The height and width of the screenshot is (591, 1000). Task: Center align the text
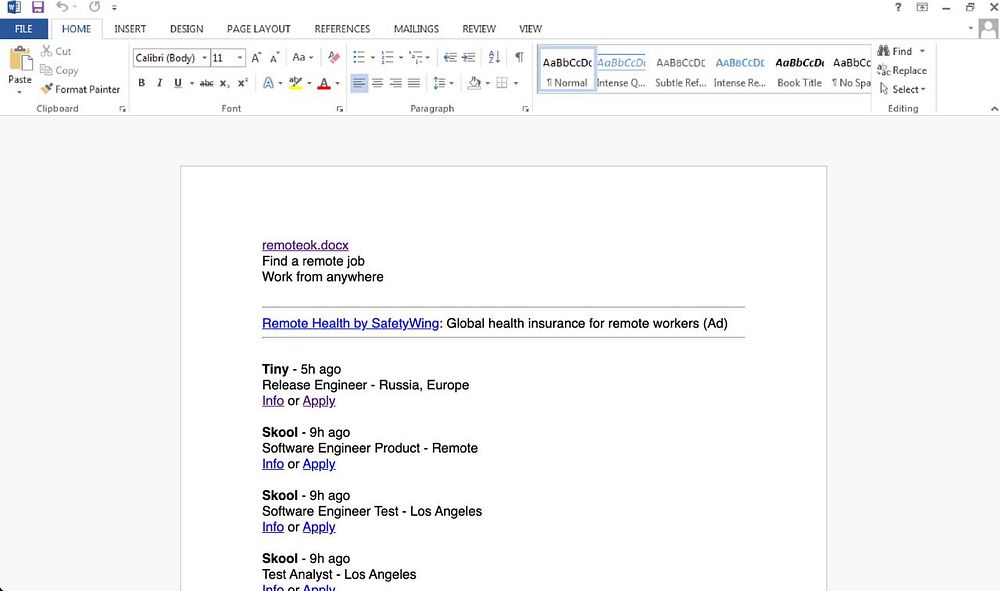pyautogui.click(x=378, y=83)
